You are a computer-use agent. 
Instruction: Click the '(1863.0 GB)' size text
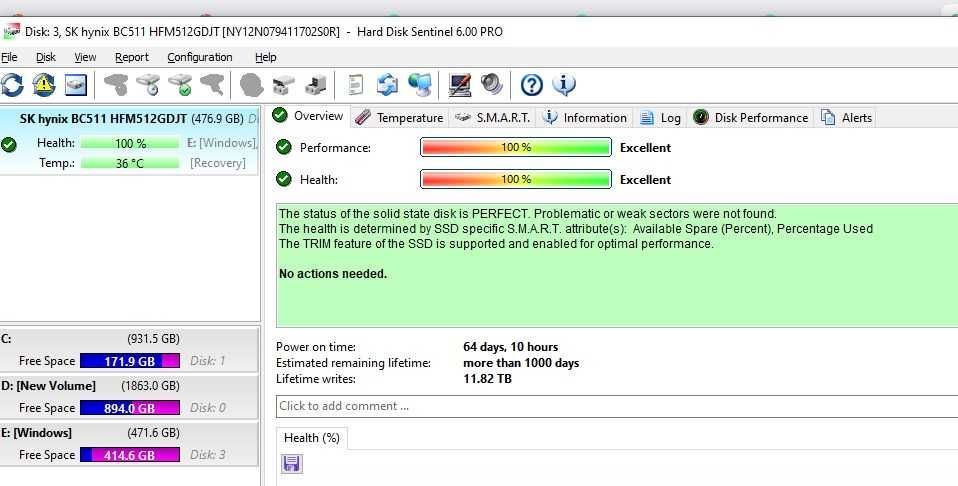(150, 385)
